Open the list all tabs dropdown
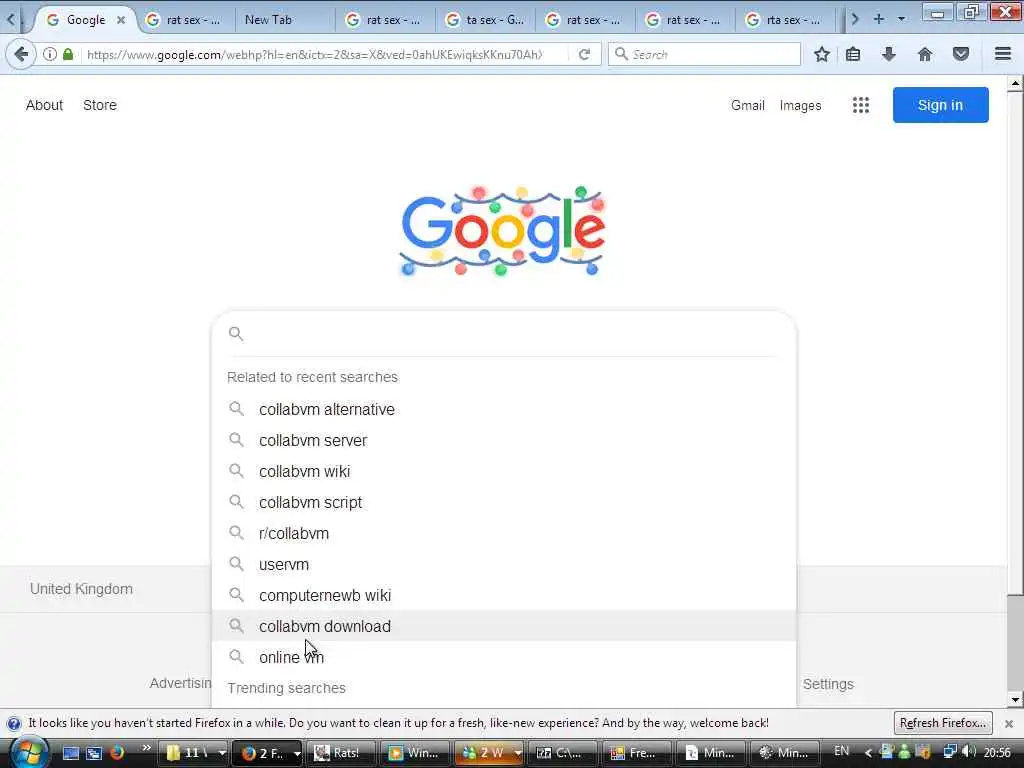Viewport: 1024px width, 768px height. coord(902,20)
